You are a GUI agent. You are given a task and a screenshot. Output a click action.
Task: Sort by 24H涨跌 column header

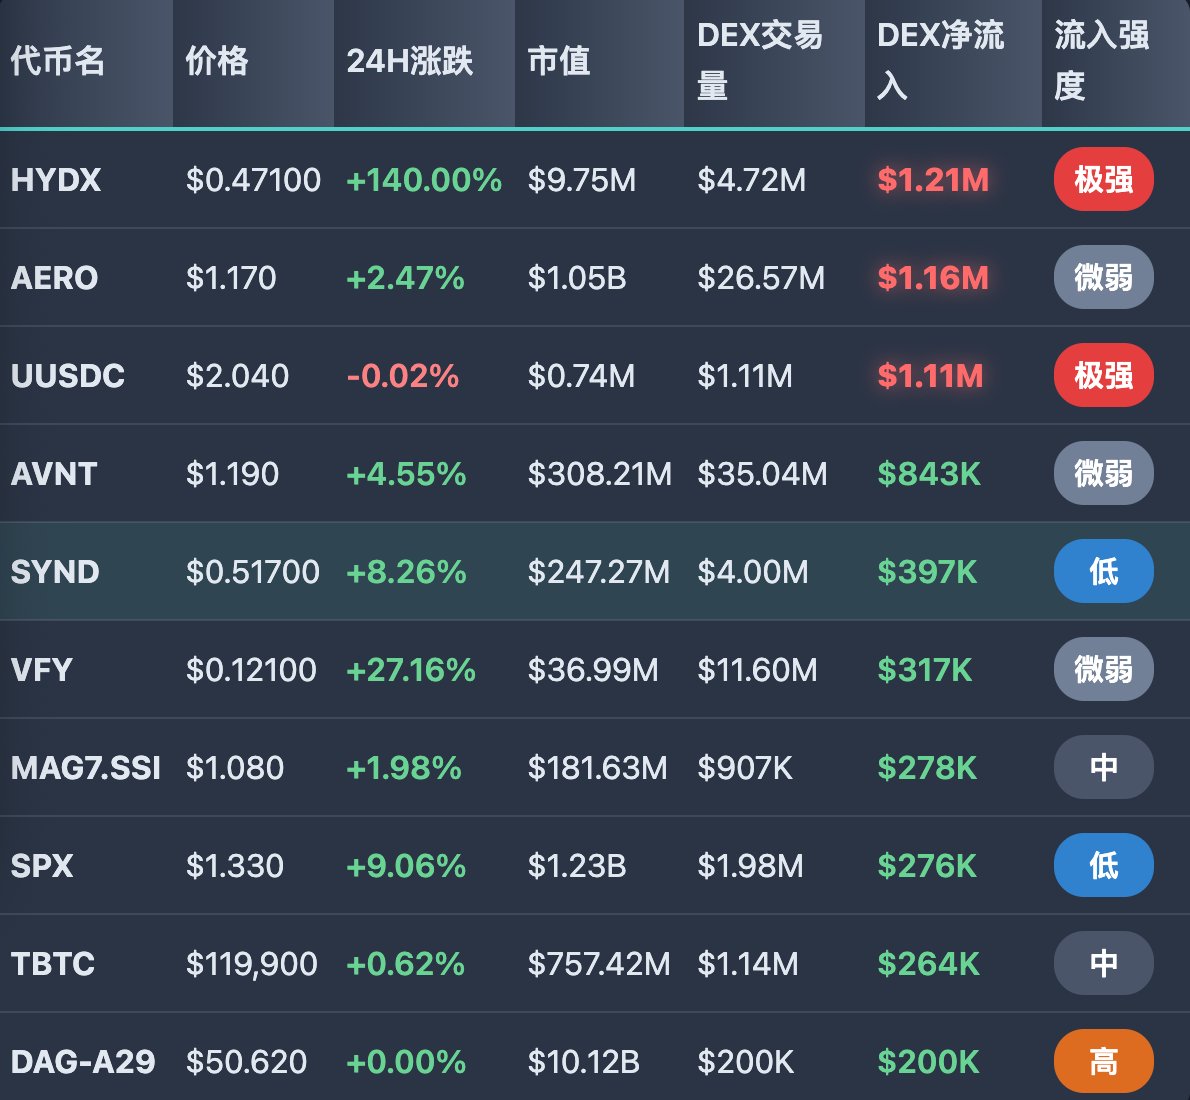(x=424, y=62)
